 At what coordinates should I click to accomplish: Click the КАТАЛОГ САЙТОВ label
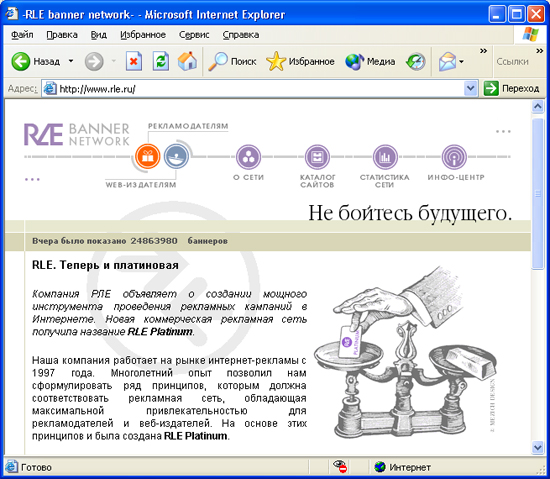click(x=317, y=181)
